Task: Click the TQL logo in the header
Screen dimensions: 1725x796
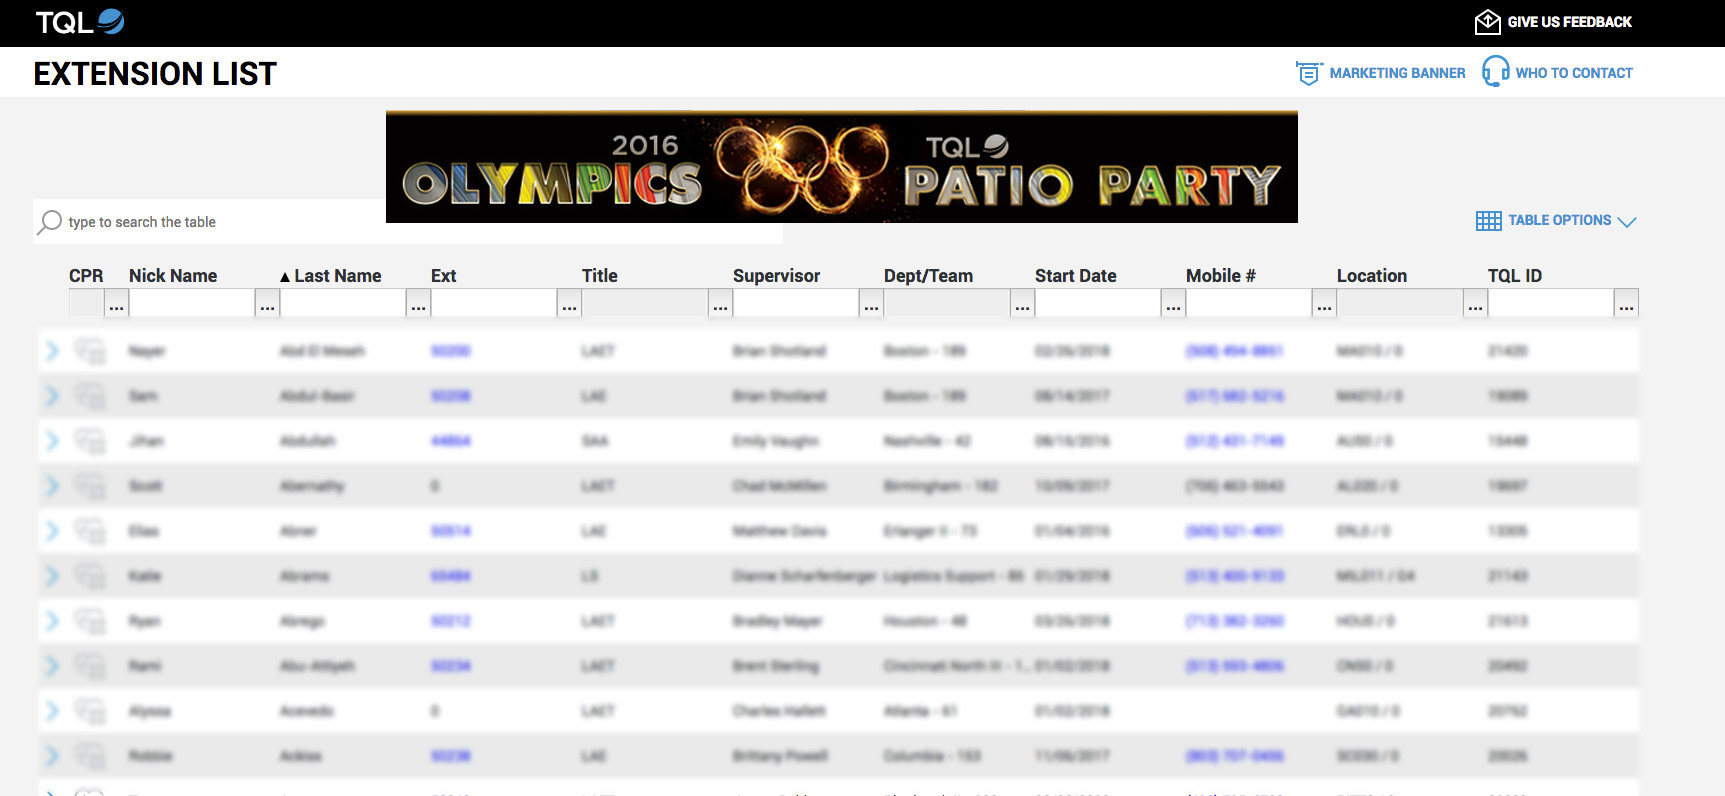Action: (80, 22)
